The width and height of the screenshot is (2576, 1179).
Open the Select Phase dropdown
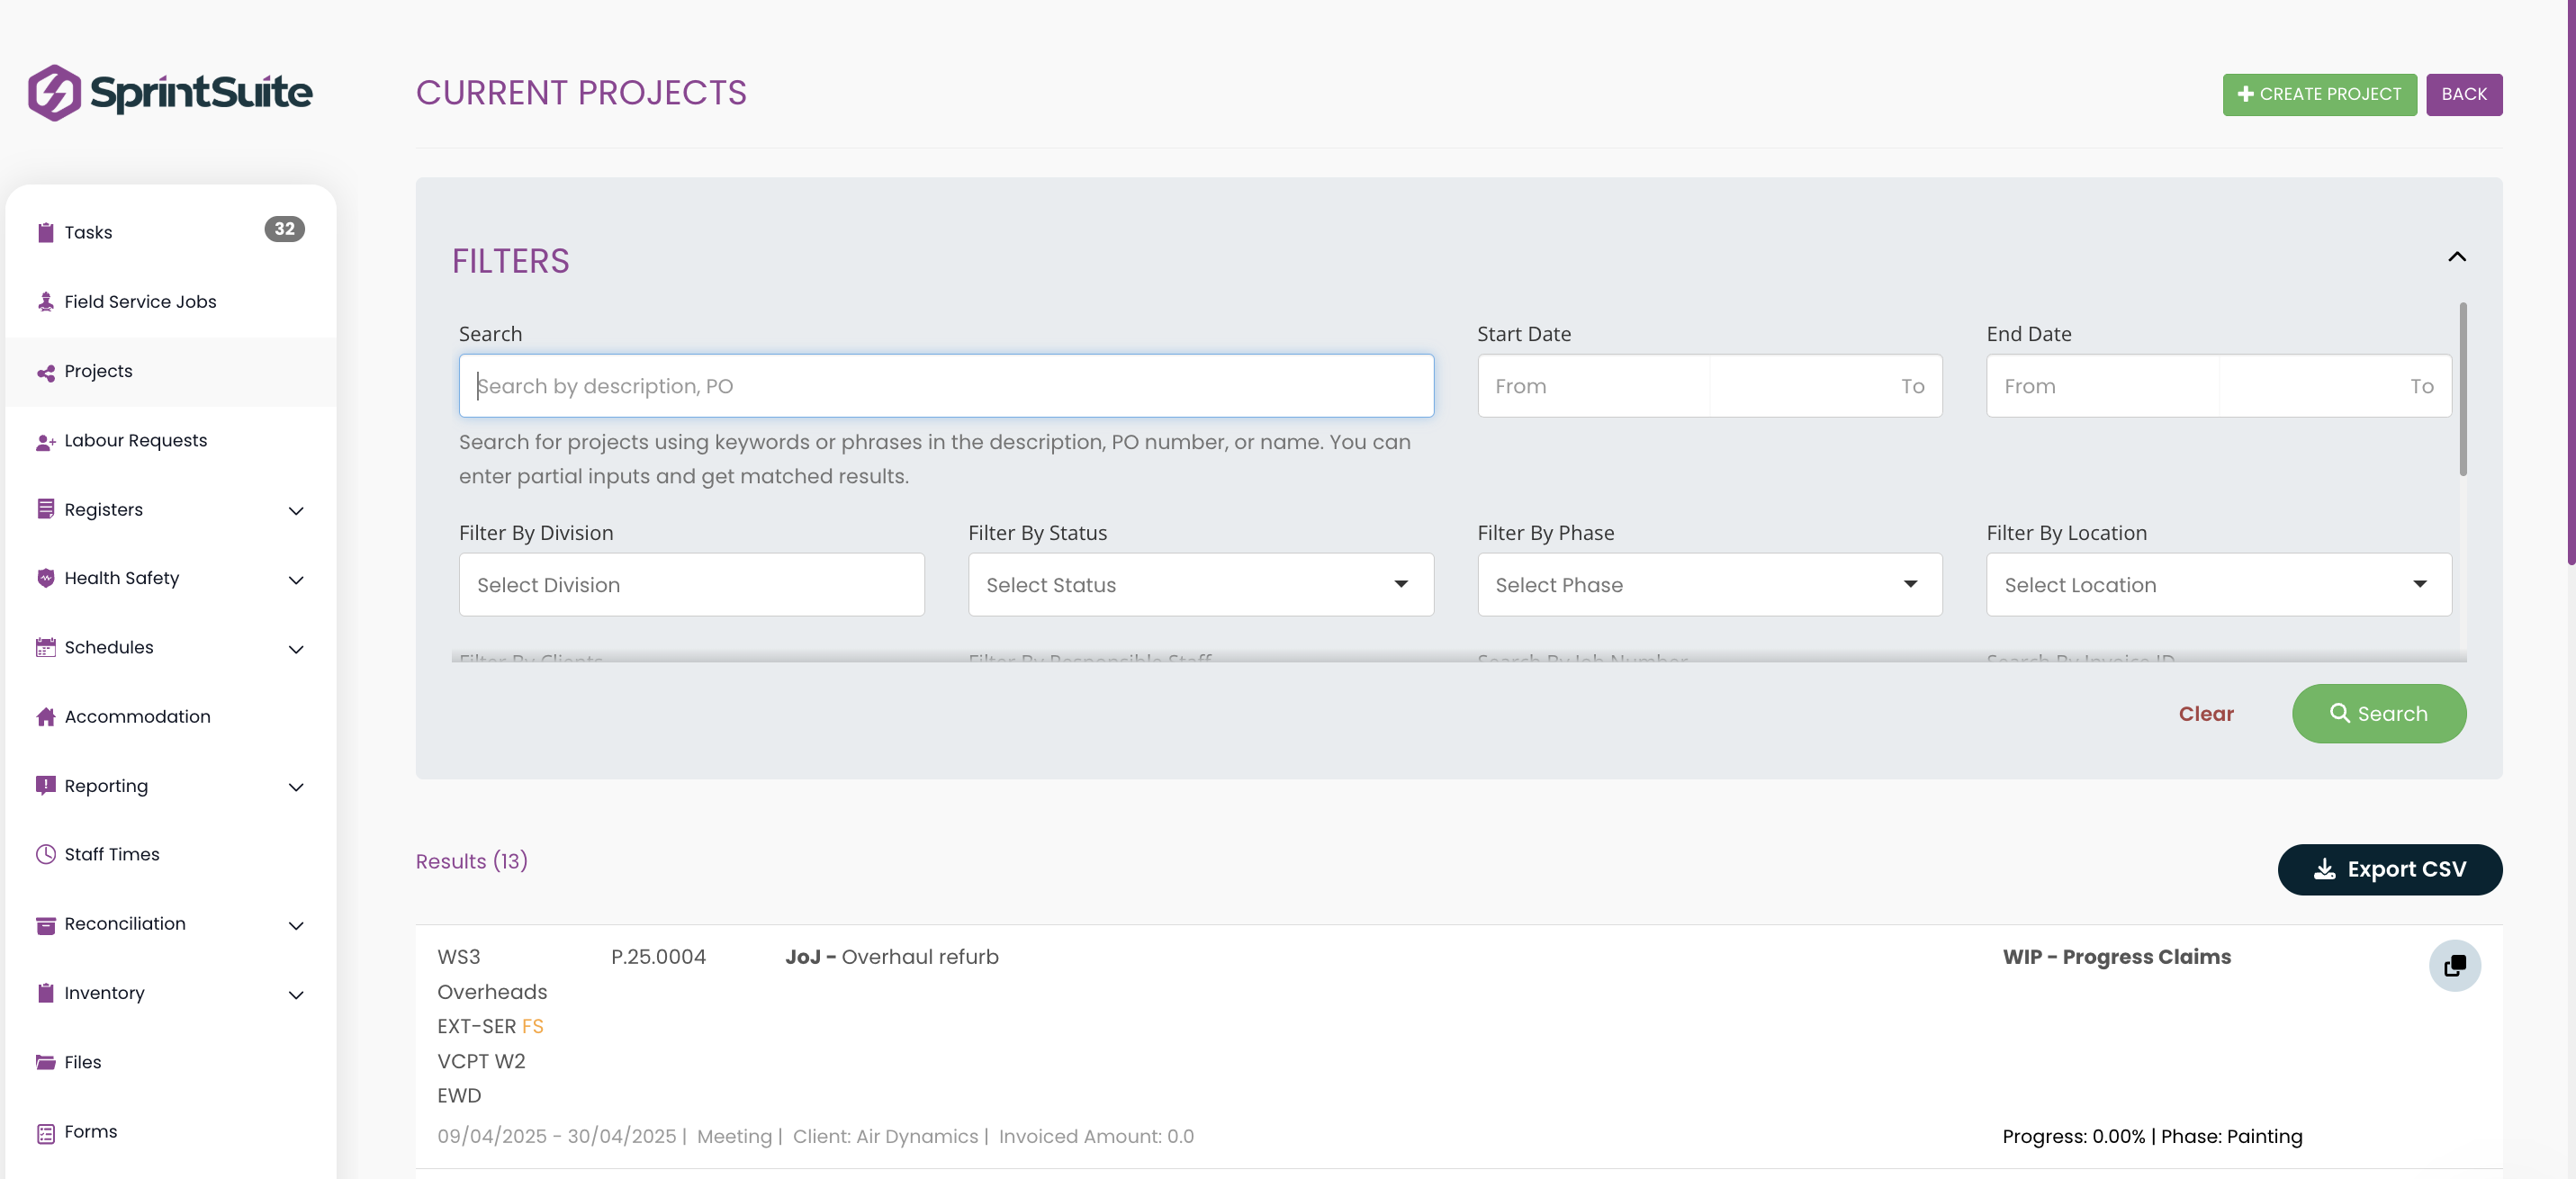pos(1709,585)
